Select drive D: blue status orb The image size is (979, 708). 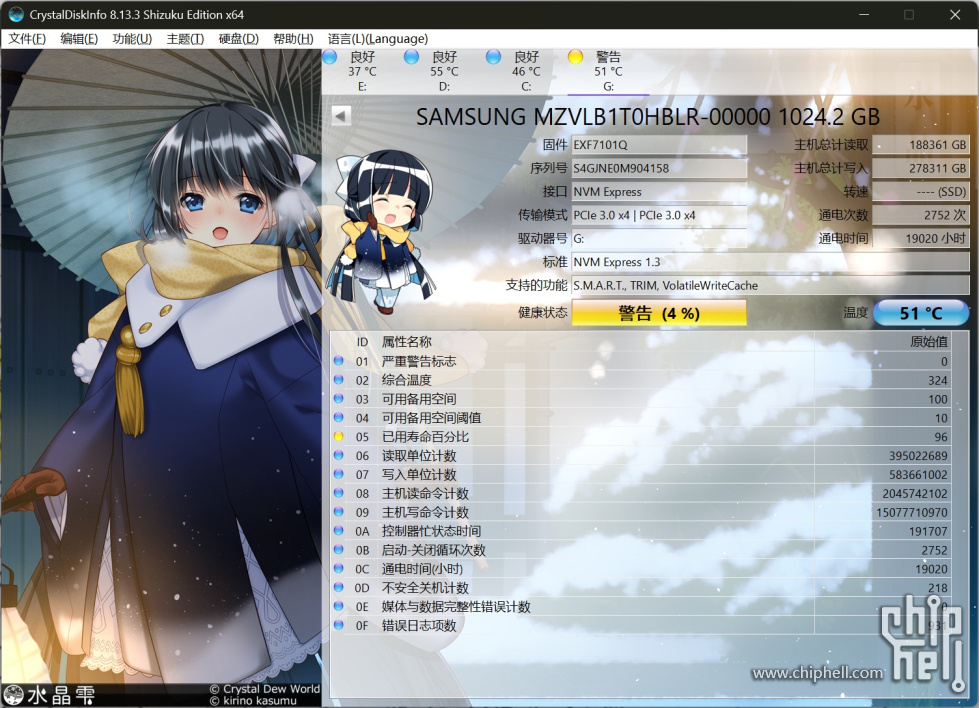coord(411,57)
